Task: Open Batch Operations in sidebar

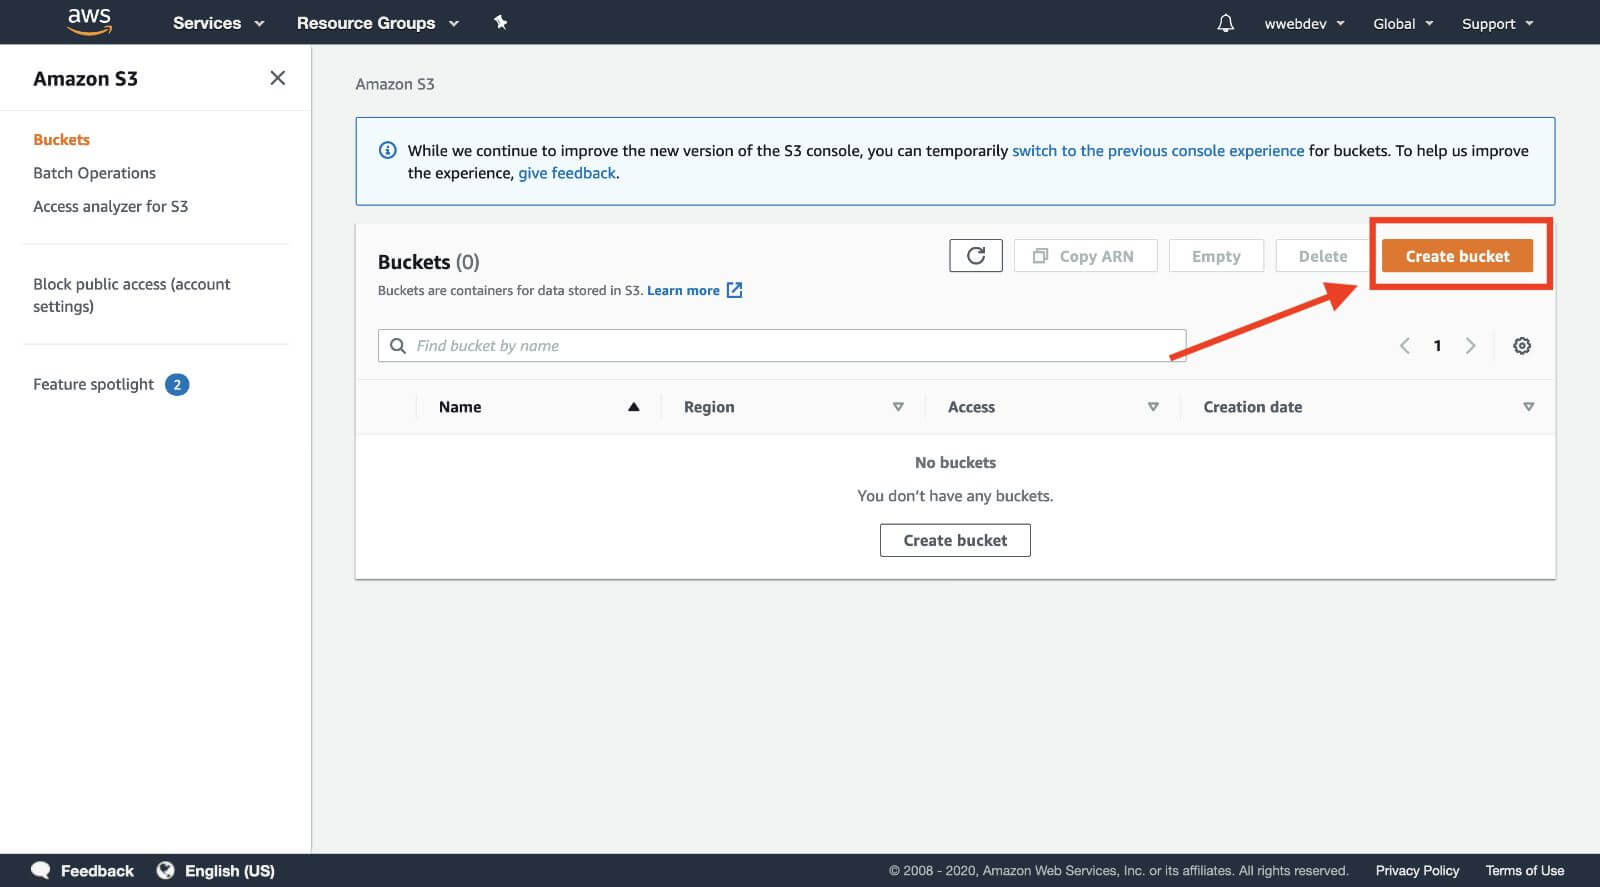Action: (x=94, y=173)
